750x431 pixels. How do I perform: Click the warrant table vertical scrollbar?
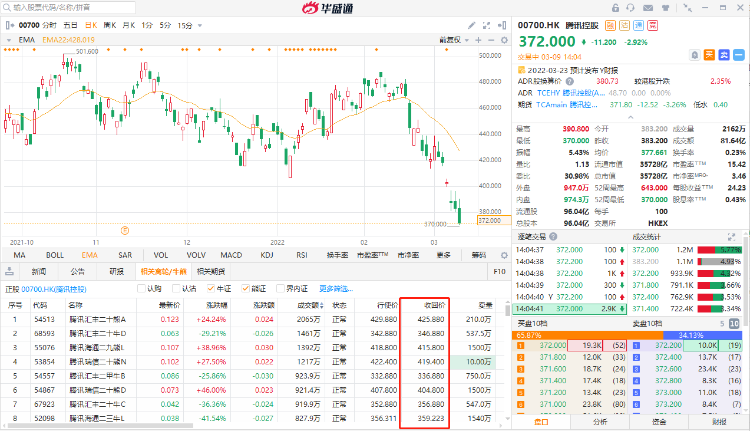(507, 309)
